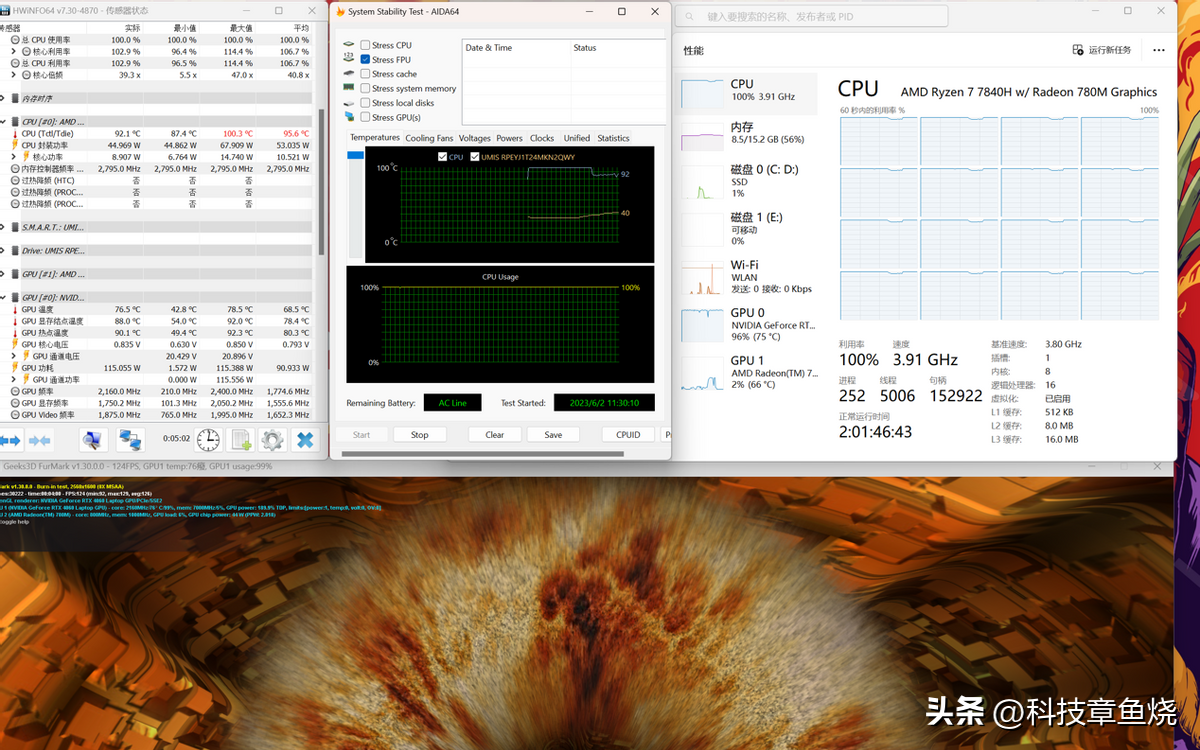The image size is (1200, 750).
Task: Reset the HWiNFO clock timer icon
Action: click(x=208, y=440)
